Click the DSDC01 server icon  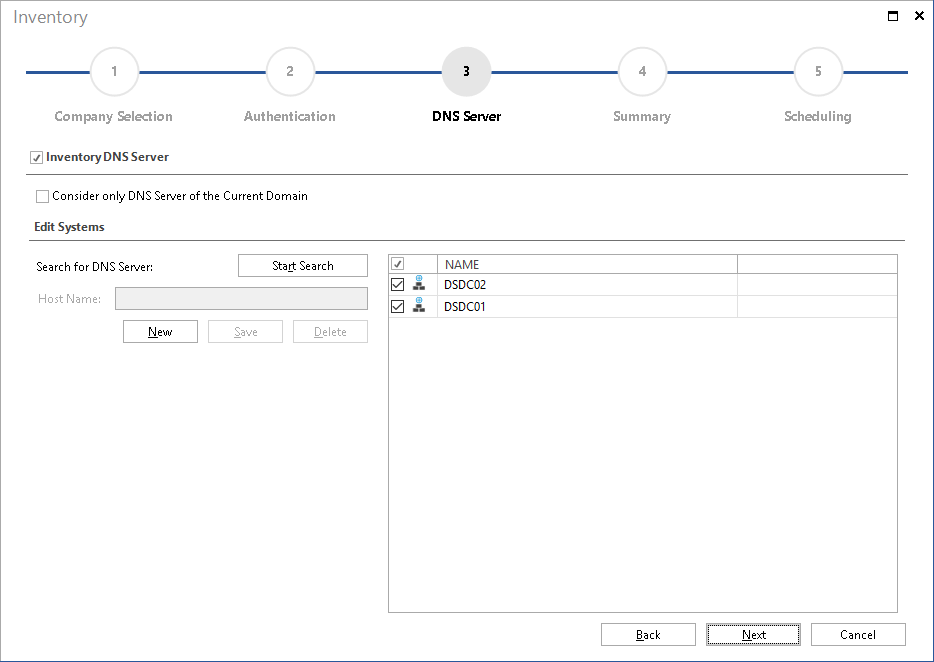pyautogui.click(x=419, y=306)
